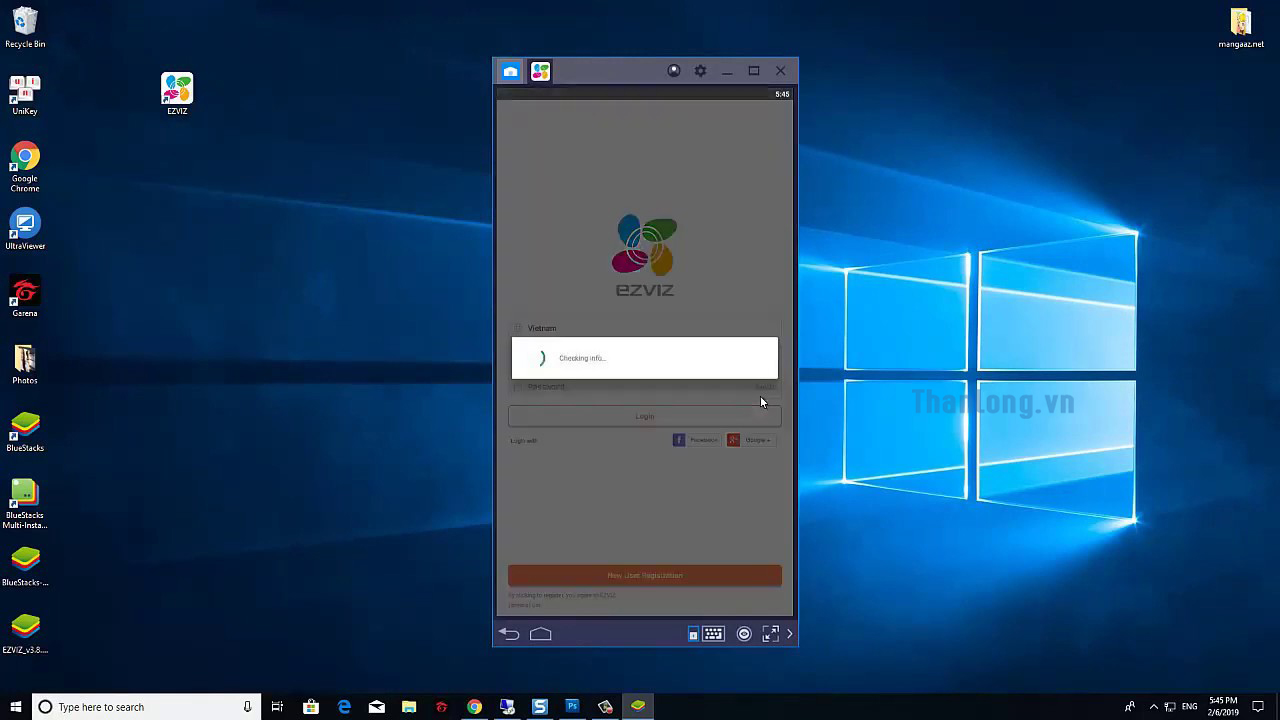The width and height of the screenshot is (1280, 720).
Task: Click the eye icon in BlueStacks bottom bar
Action: click(x=744, y=634)
